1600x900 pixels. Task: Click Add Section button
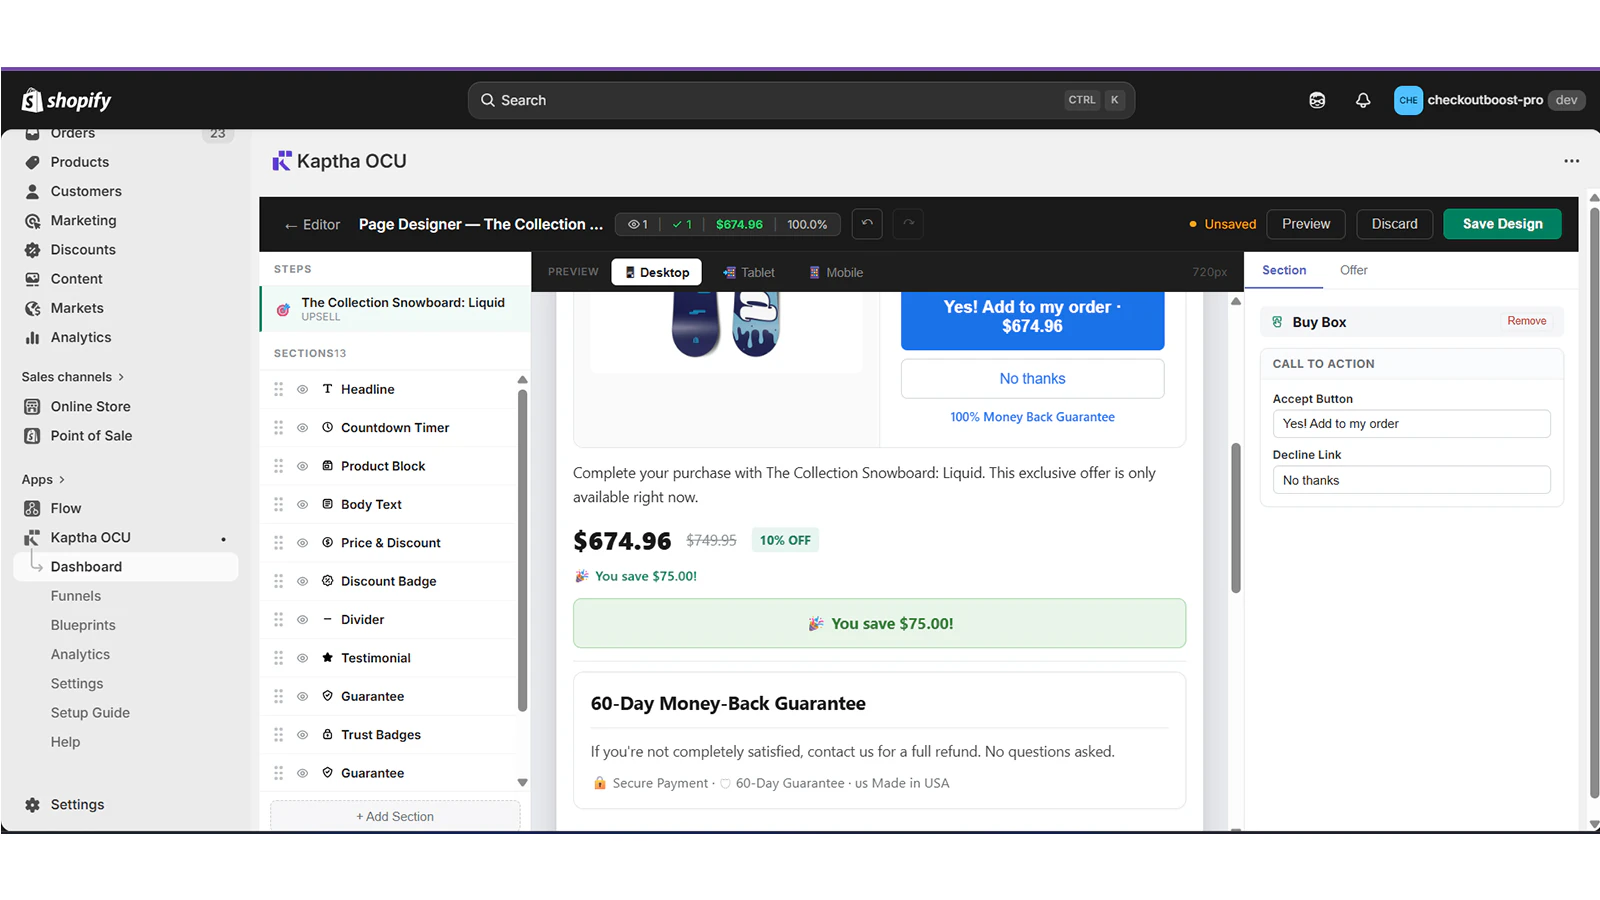(x=395, y=816)
